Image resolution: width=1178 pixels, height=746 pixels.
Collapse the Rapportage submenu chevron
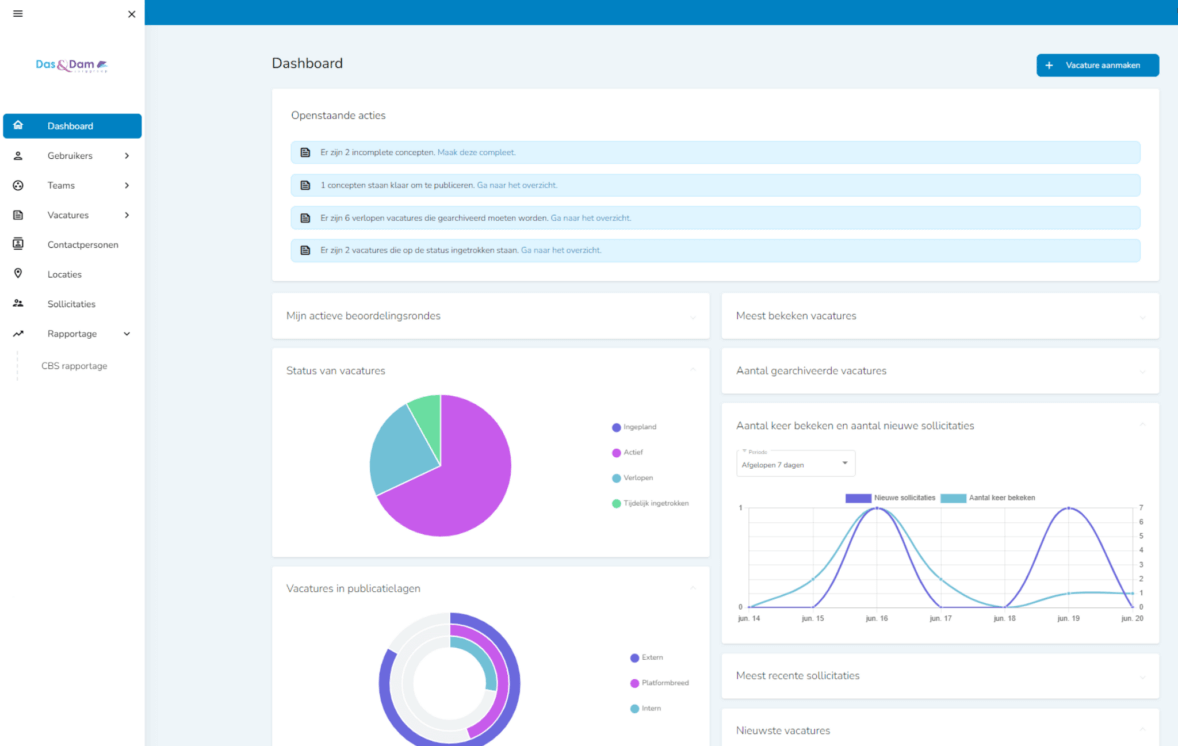tap(127, 333)
